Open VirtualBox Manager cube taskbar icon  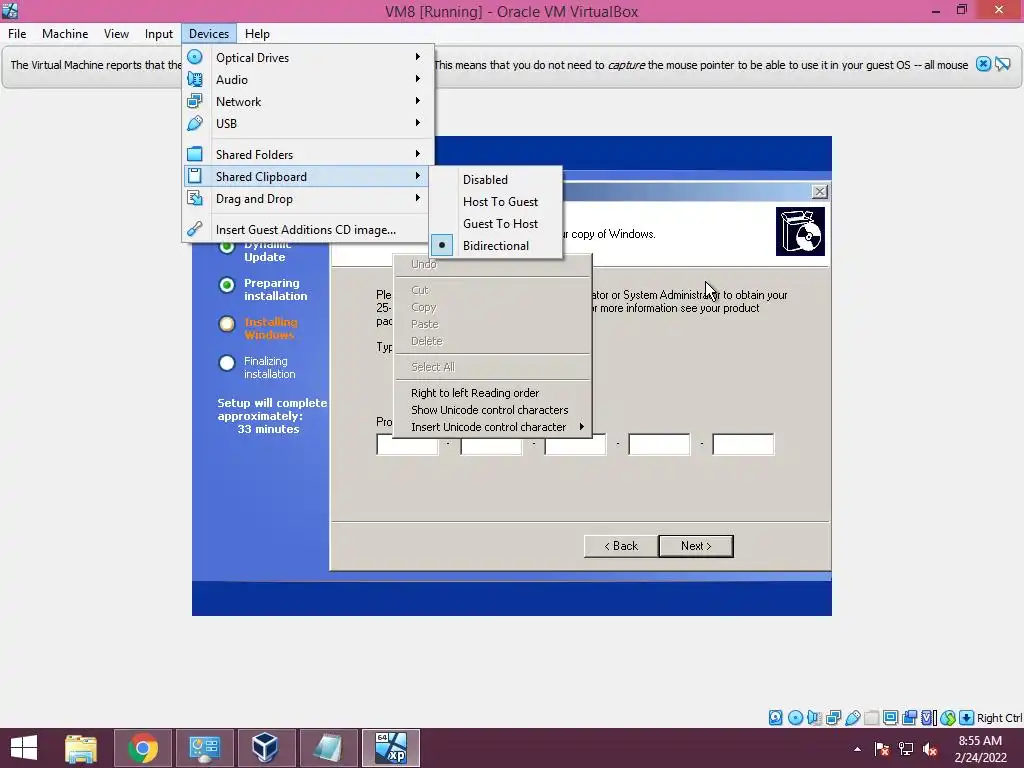(265, 748)
